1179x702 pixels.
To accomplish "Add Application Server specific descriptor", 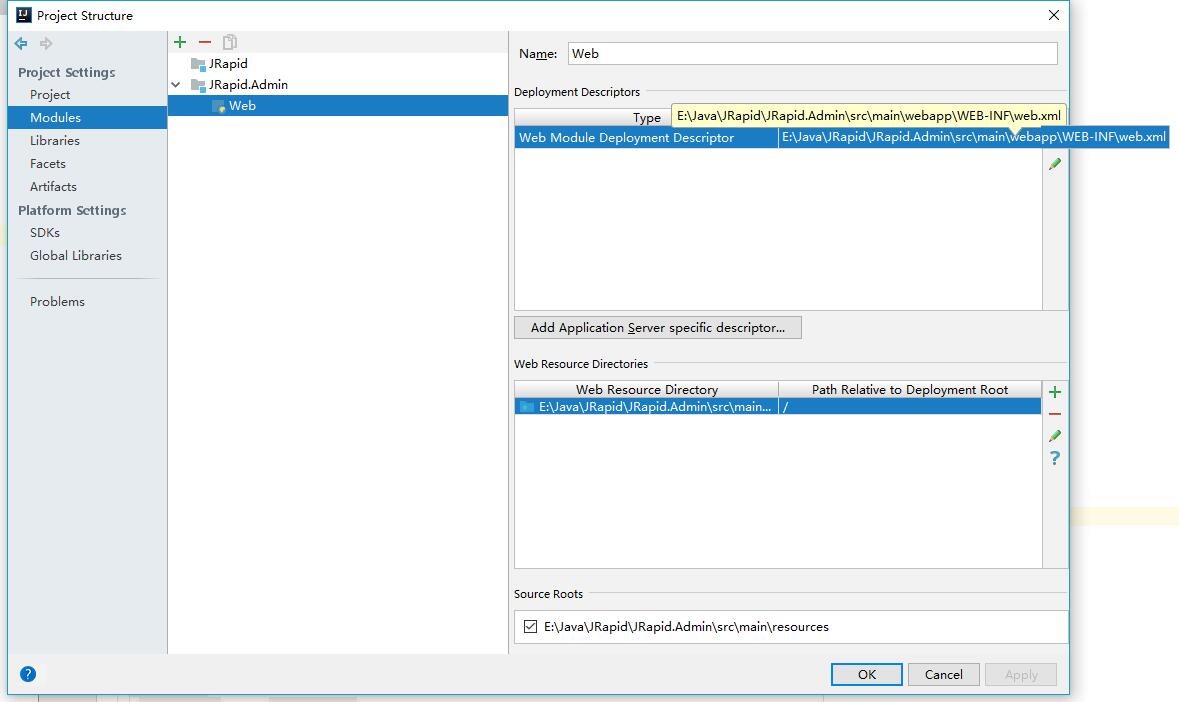I will (x=657, y=327).
